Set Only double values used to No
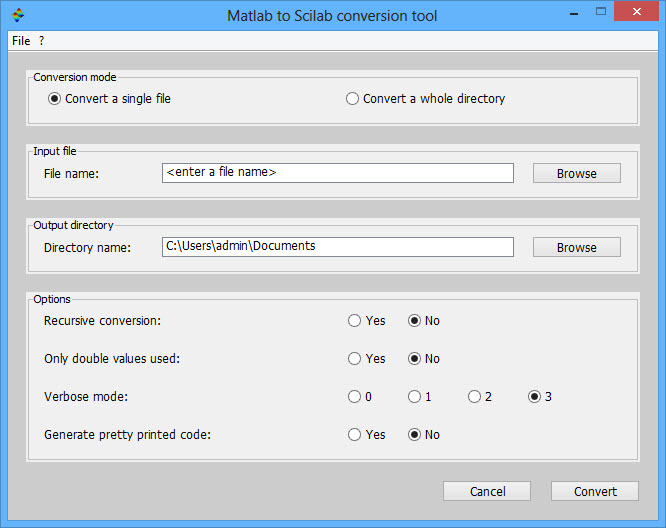666x528 pixels. [x=423, y=359]
